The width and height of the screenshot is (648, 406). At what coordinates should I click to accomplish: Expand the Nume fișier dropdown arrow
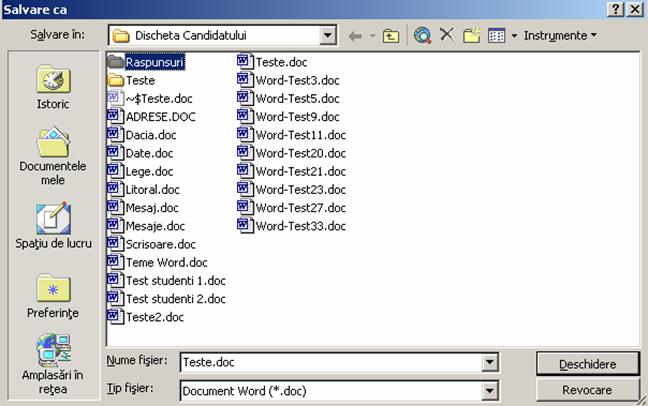click(489, 362)
